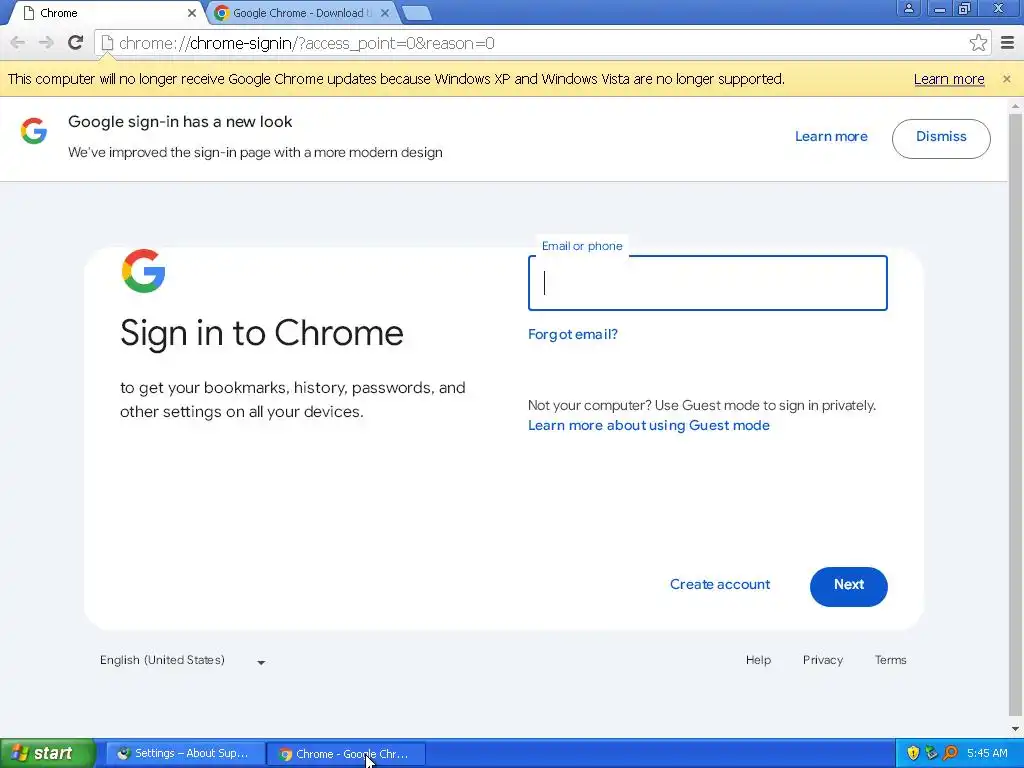This screenshot has height=768, width=1024.
Task: Open the Help link in the footer
Action: tap(758, 660)
